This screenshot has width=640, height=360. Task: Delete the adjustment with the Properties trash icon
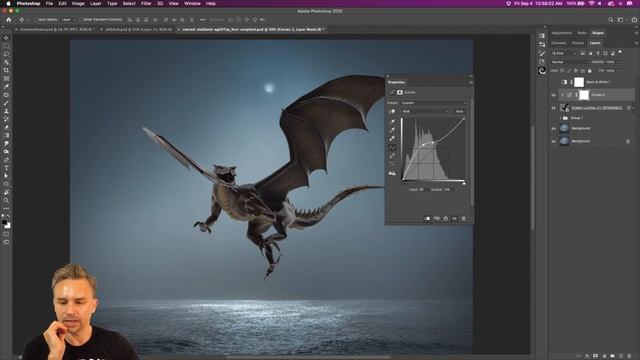463,218
